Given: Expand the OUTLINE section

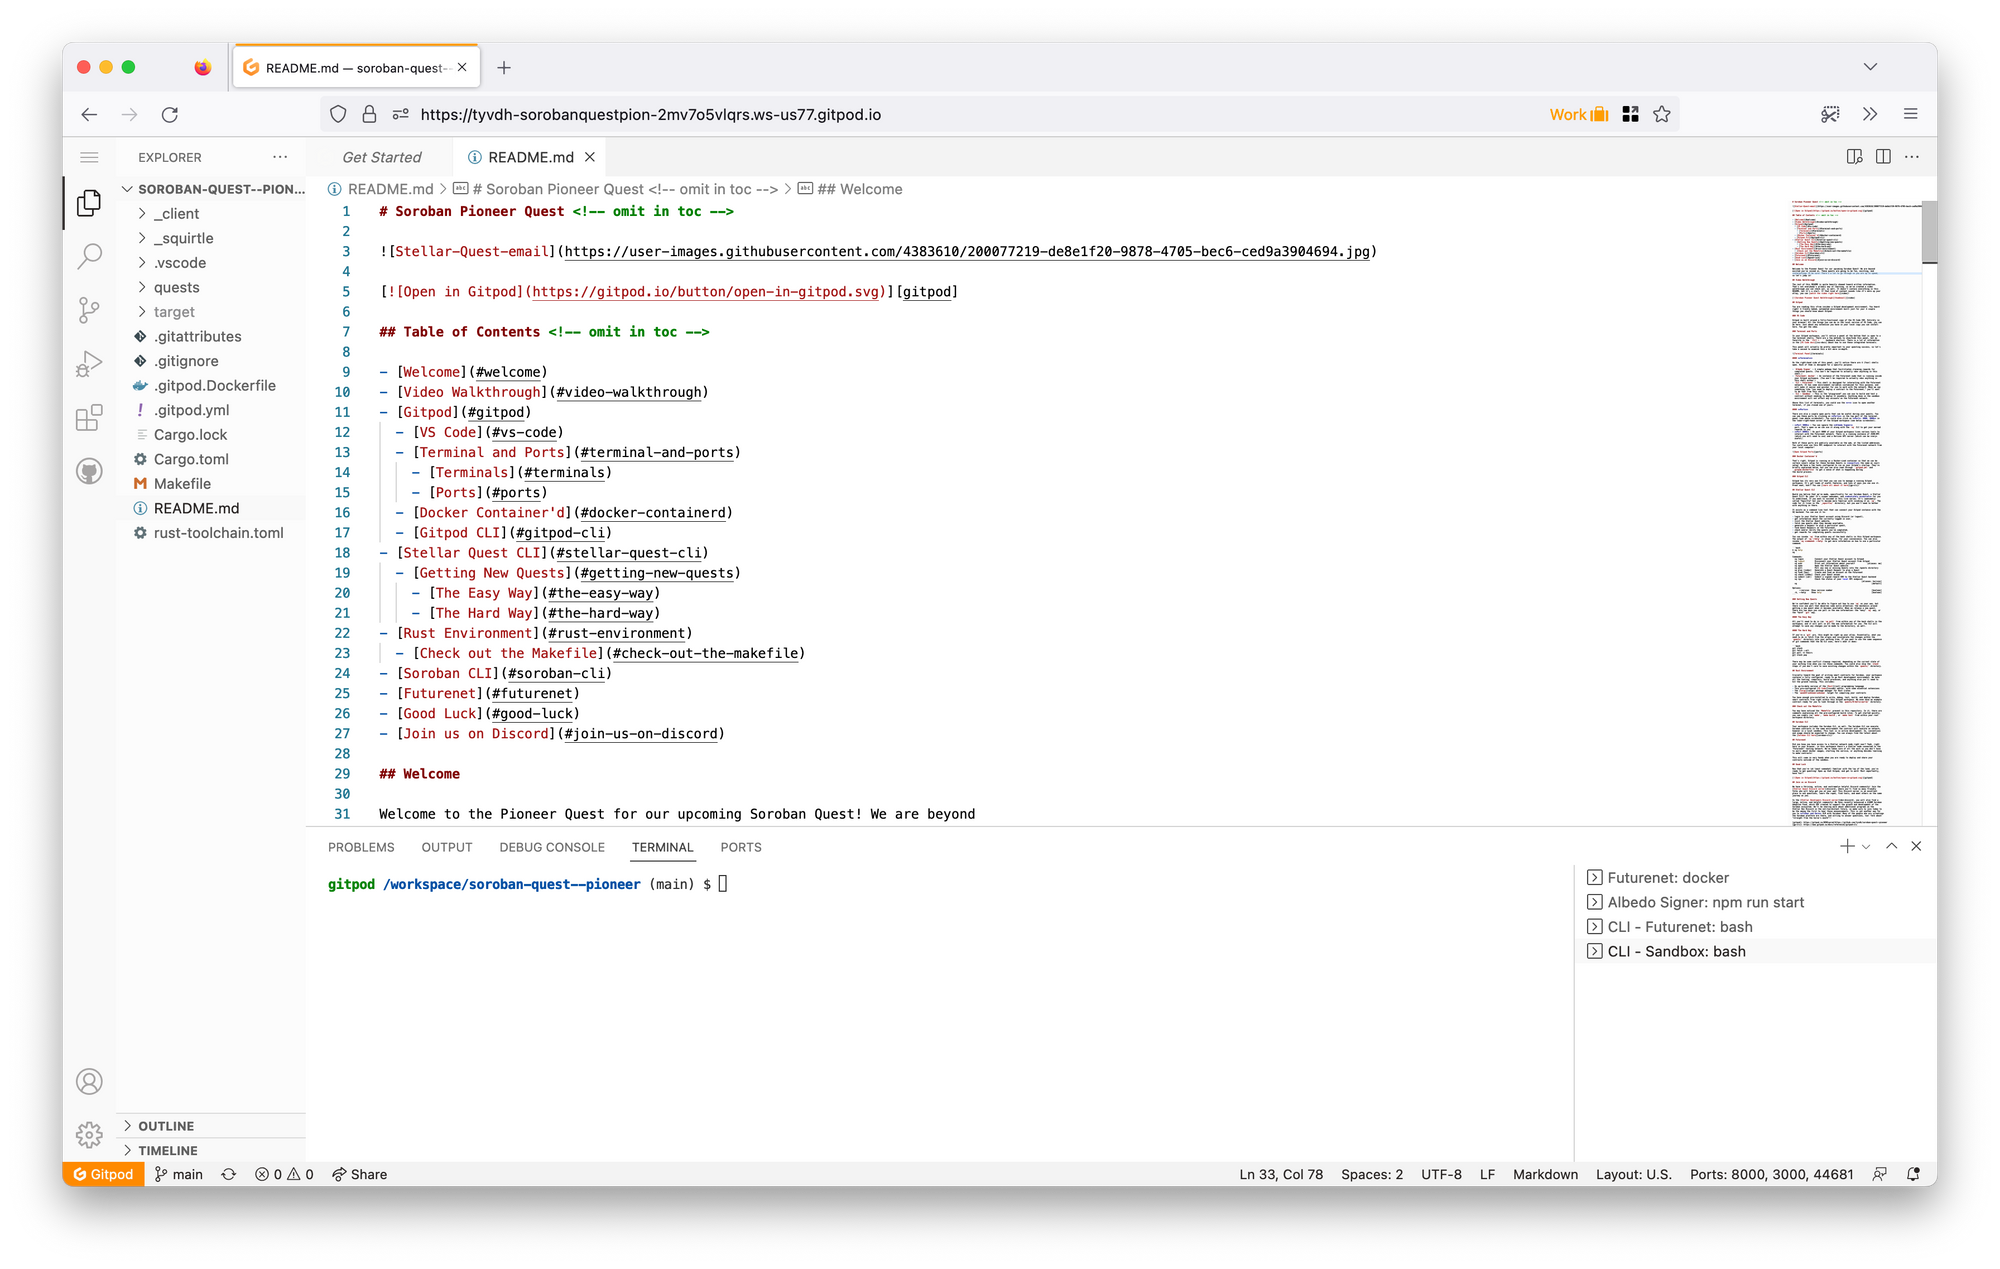Looking at the screenshot, I should pos(211,1126).
